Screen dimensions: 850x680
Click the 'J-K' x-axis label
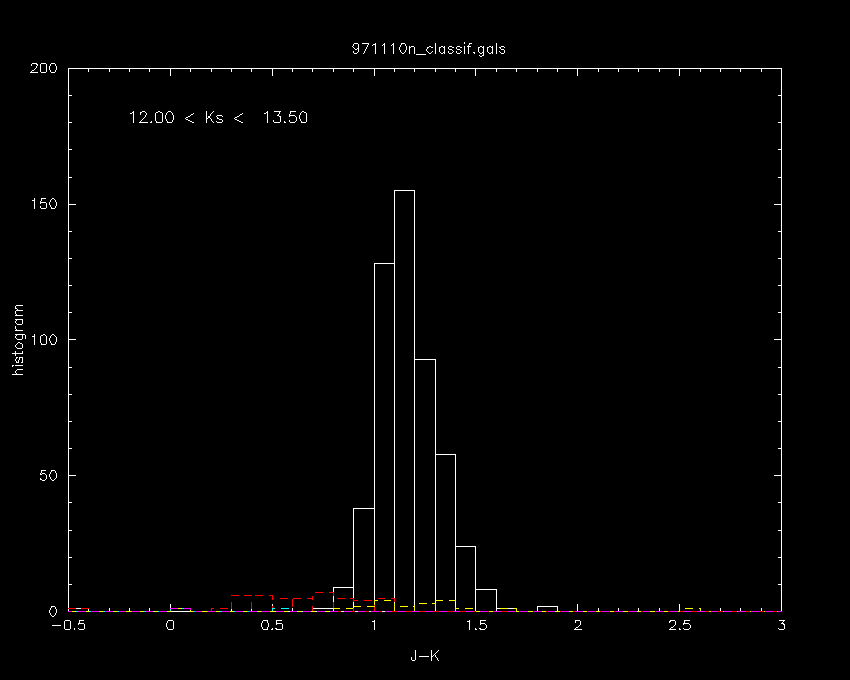point(424,656)
